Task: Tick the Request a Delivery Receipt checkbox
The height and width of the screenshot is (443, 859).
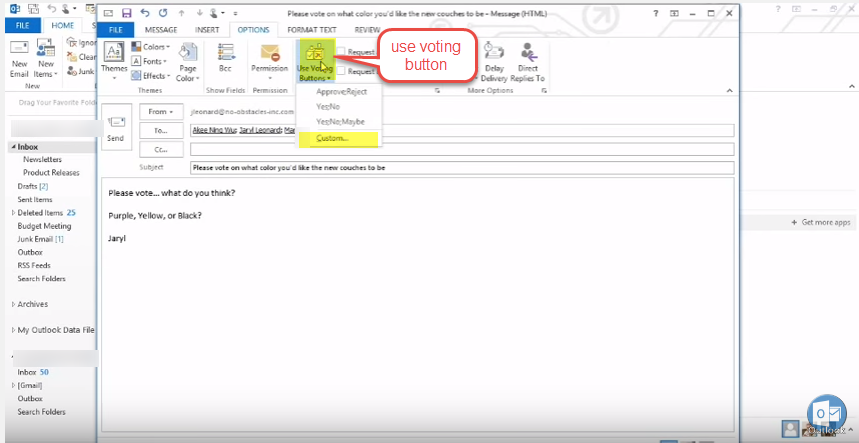Action: (x=341, y=52)
